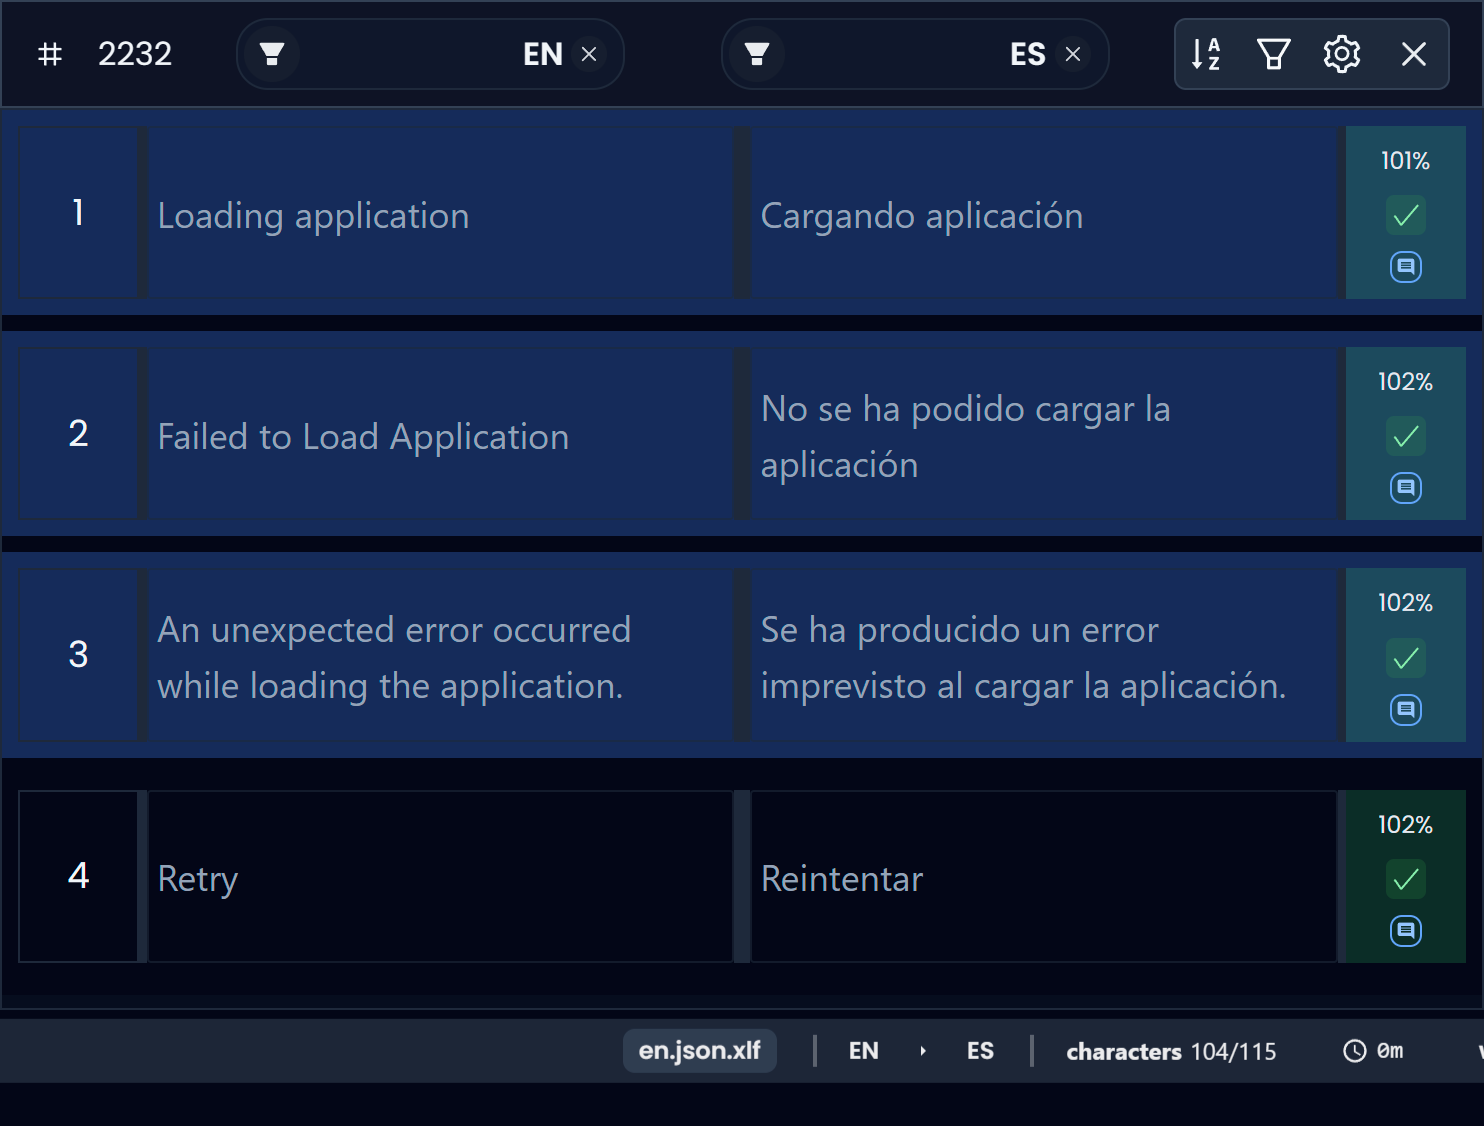Click the 102% match score on segment 2
The height and width of the screenshot is (1126, 1484).
(x=1405, y=381)
